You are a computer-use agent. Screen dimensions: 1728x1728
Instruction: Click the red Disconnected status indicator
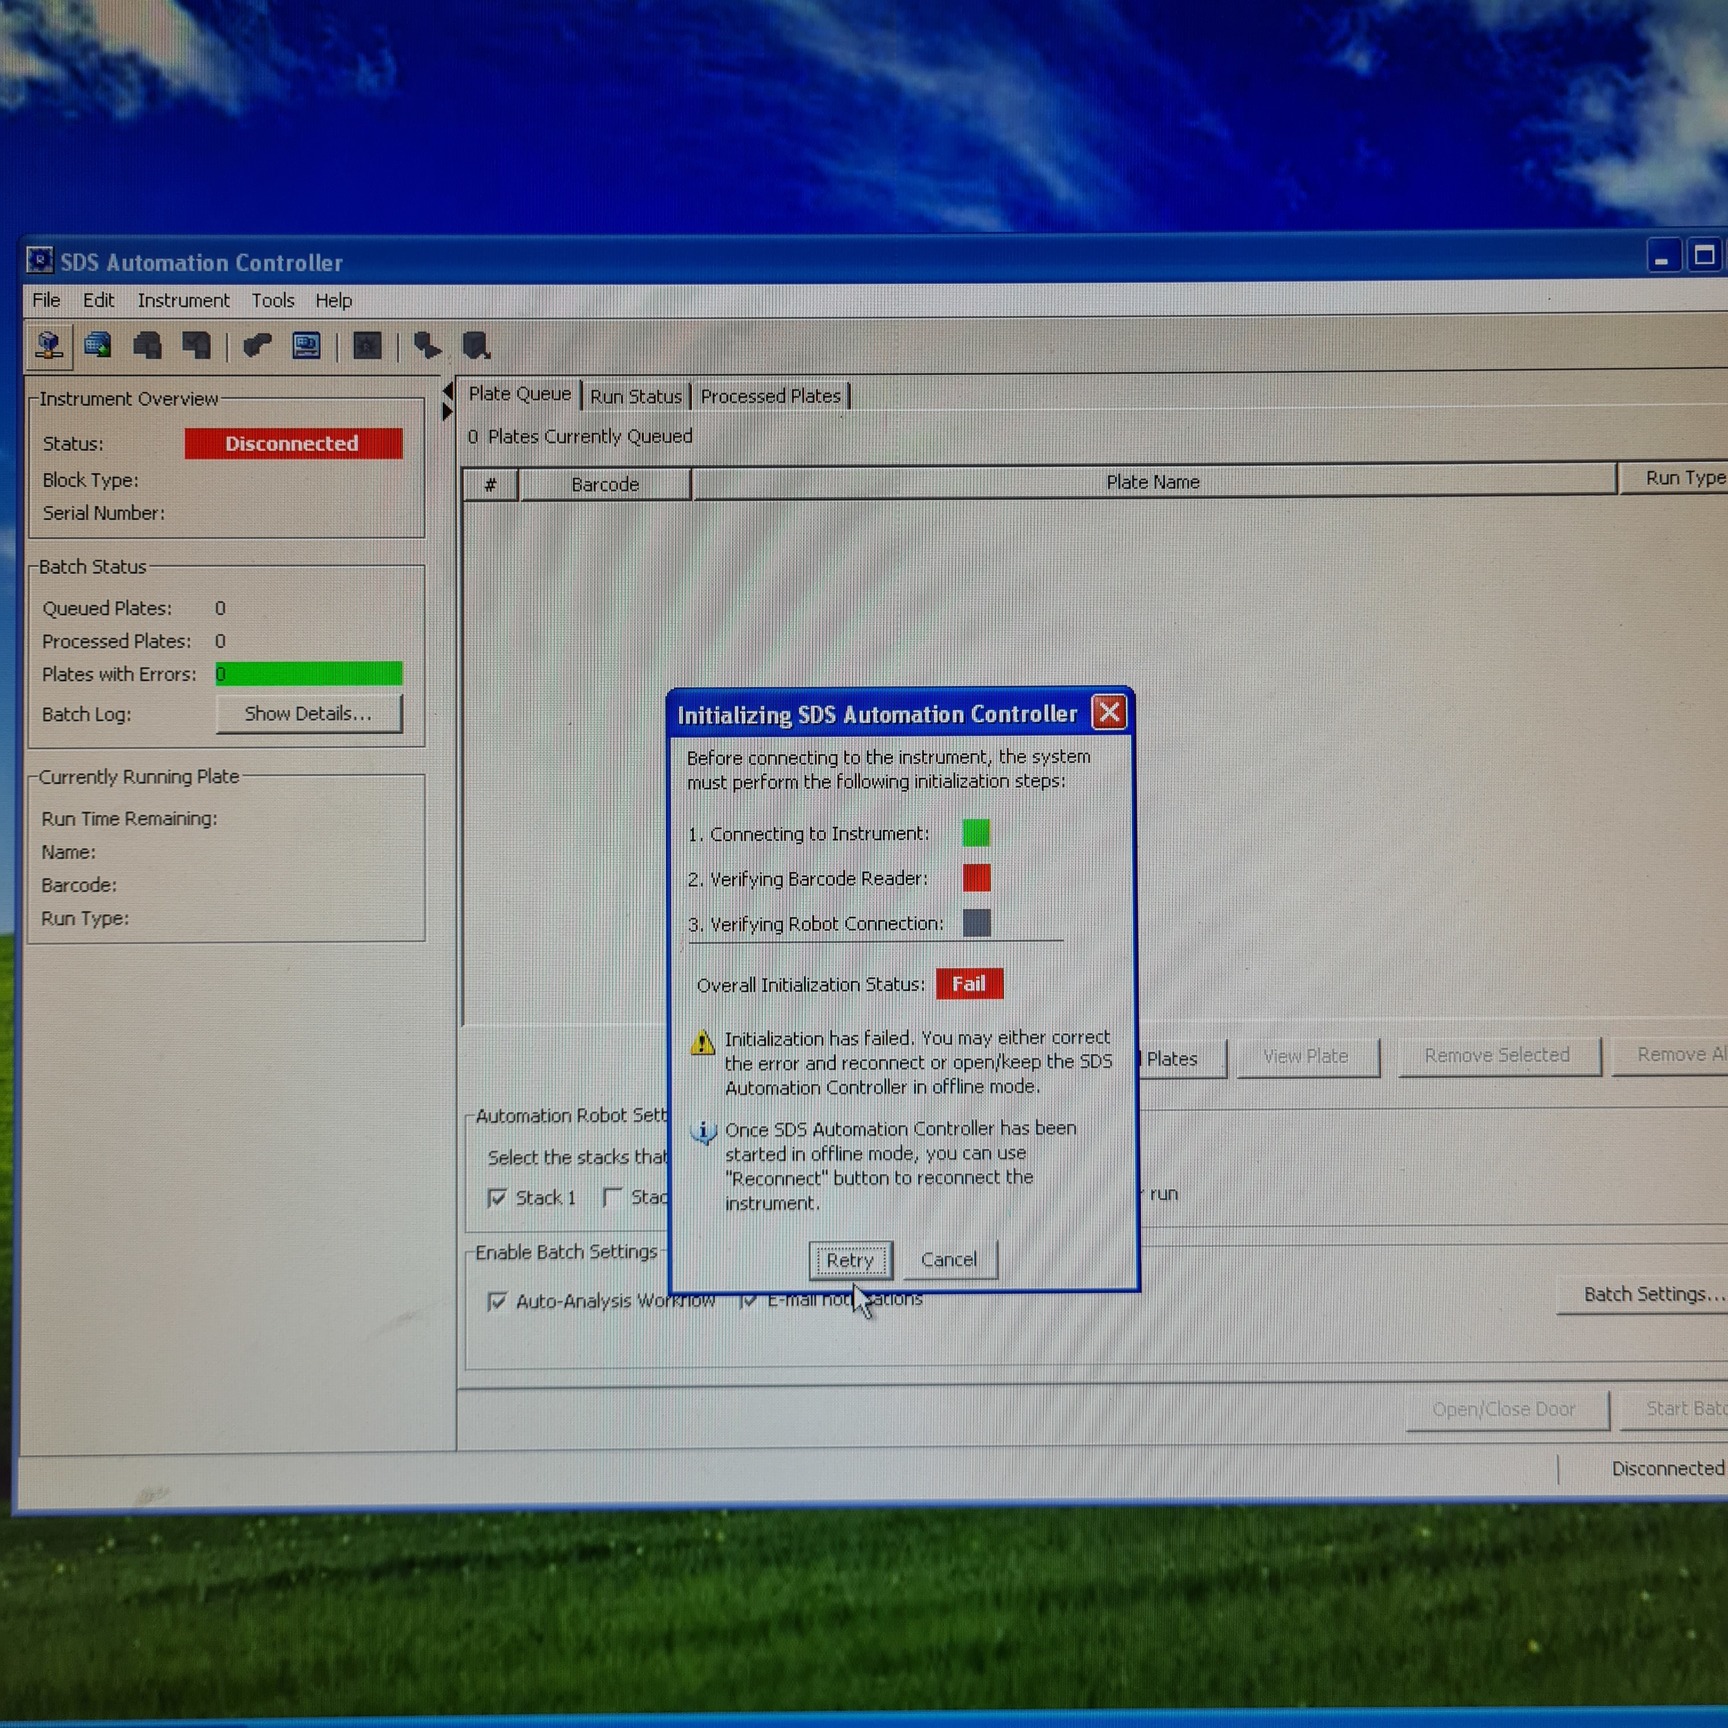(x=293, y=443)
